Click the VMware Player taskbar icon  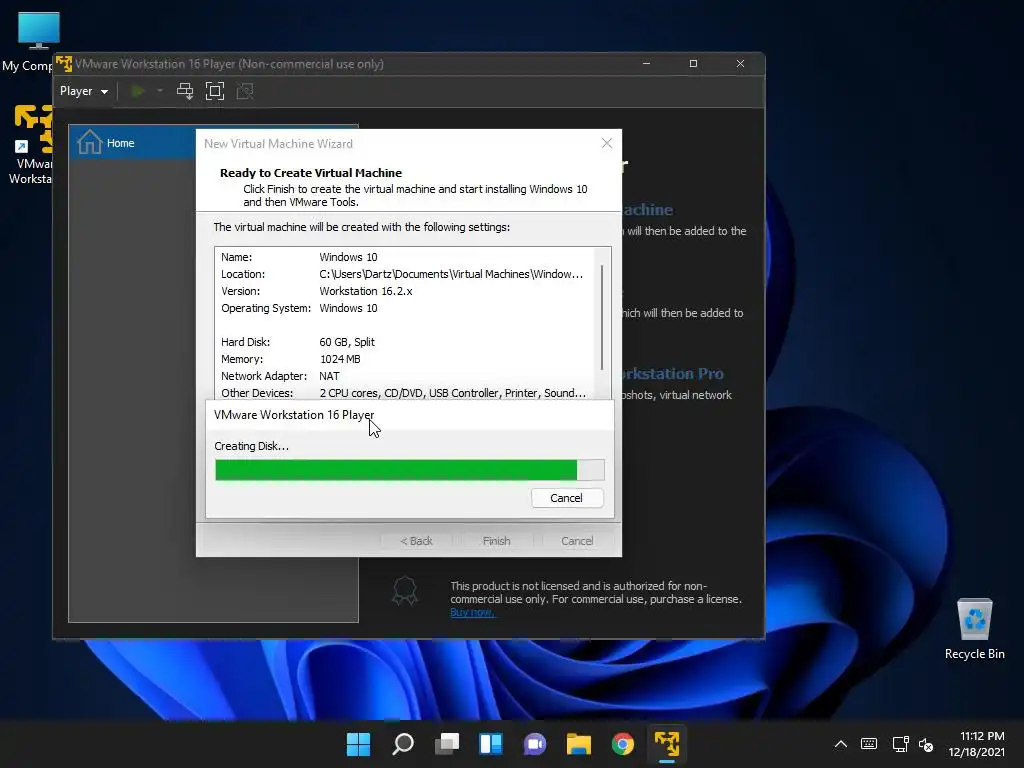(667, 744)
